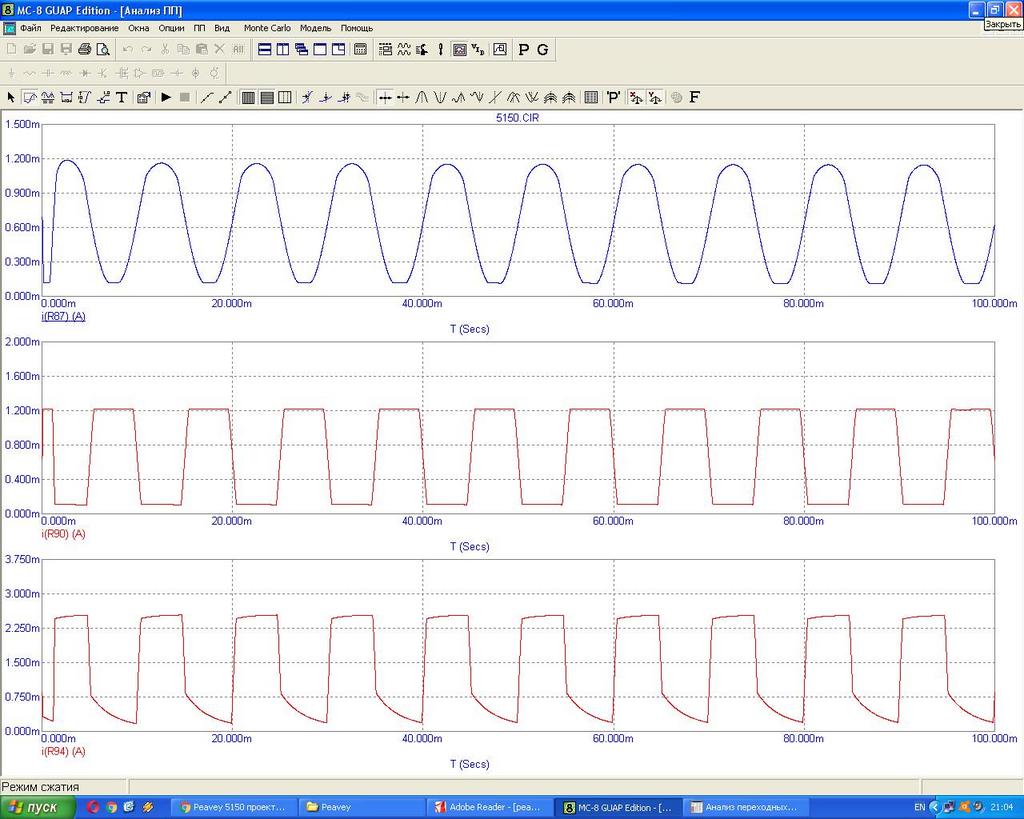
Task: Click the 'P' quoted performance icon
Action: pyautogui.click(x=613, y=97)
